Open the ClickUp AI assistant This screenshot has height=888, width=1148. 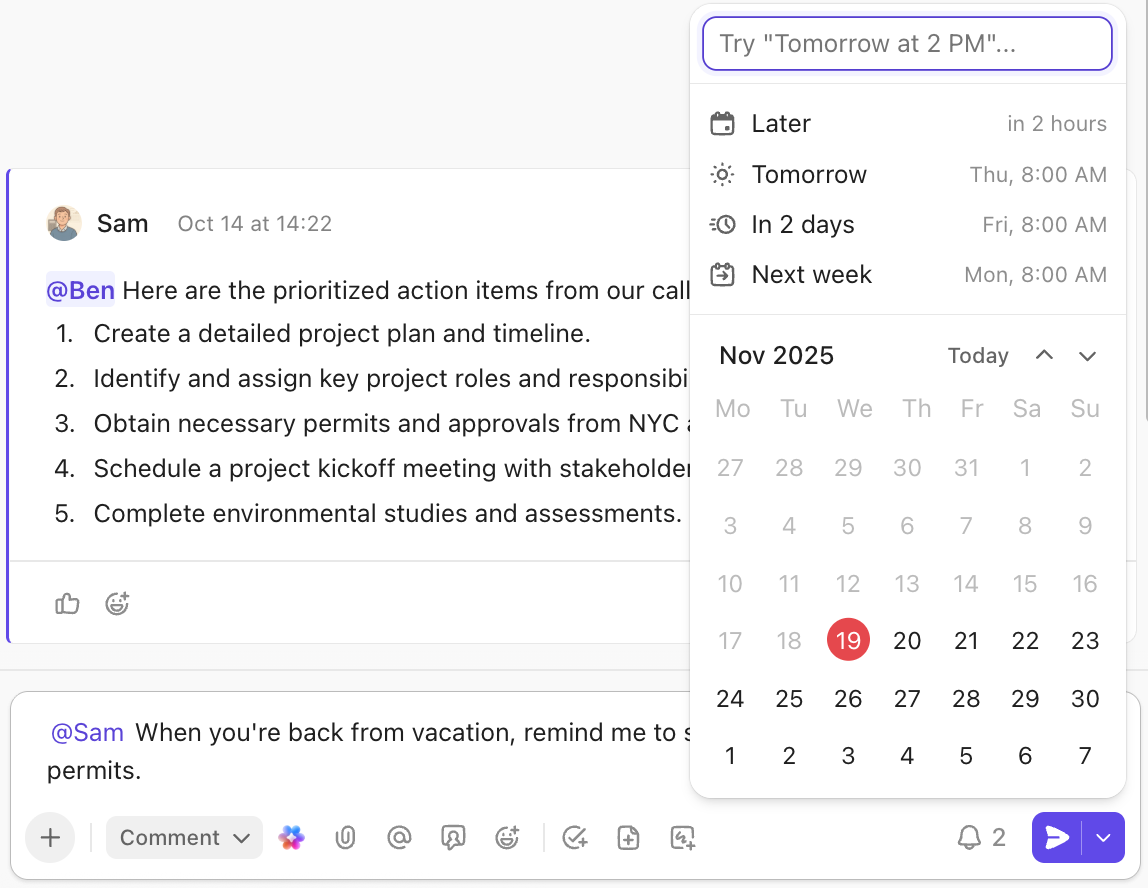292,838
